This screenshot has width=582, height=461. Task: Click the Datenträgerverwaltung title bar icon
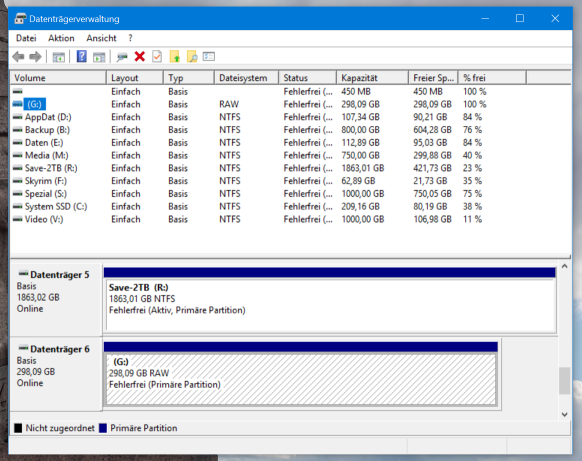[x=20, y=18]
